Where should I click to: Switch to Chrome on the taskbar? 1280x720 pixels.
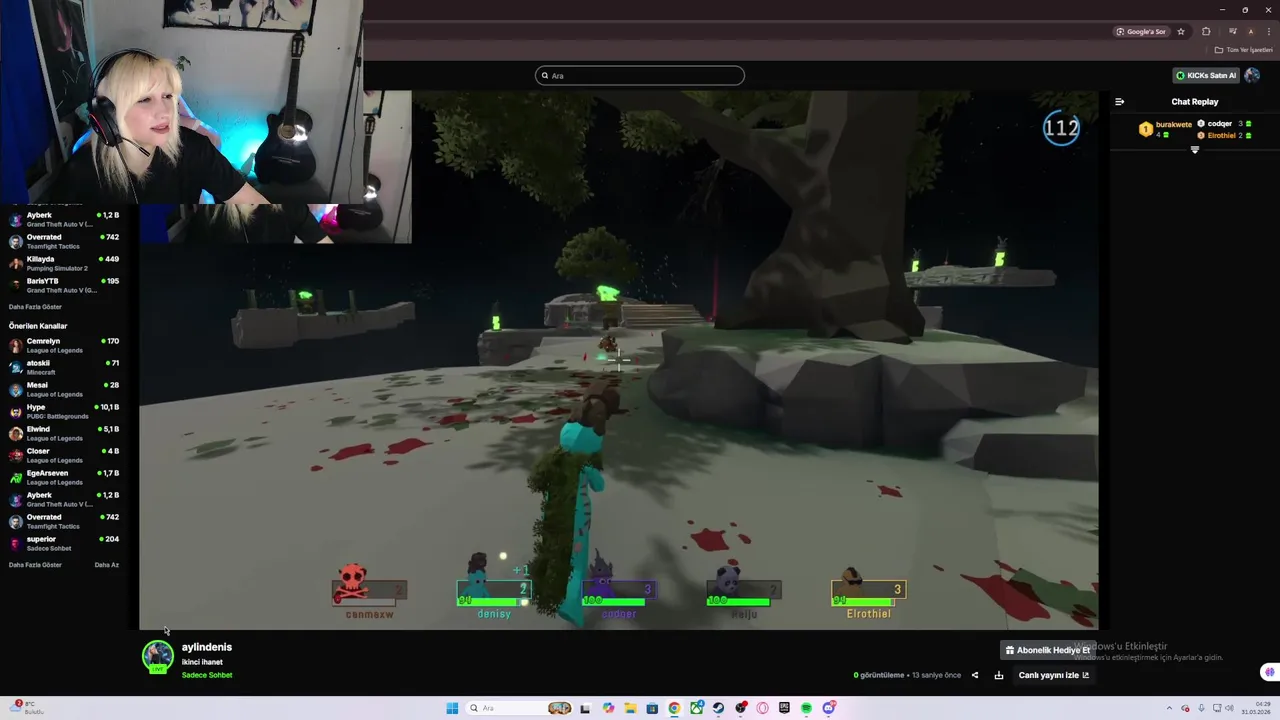coord(674,708)
